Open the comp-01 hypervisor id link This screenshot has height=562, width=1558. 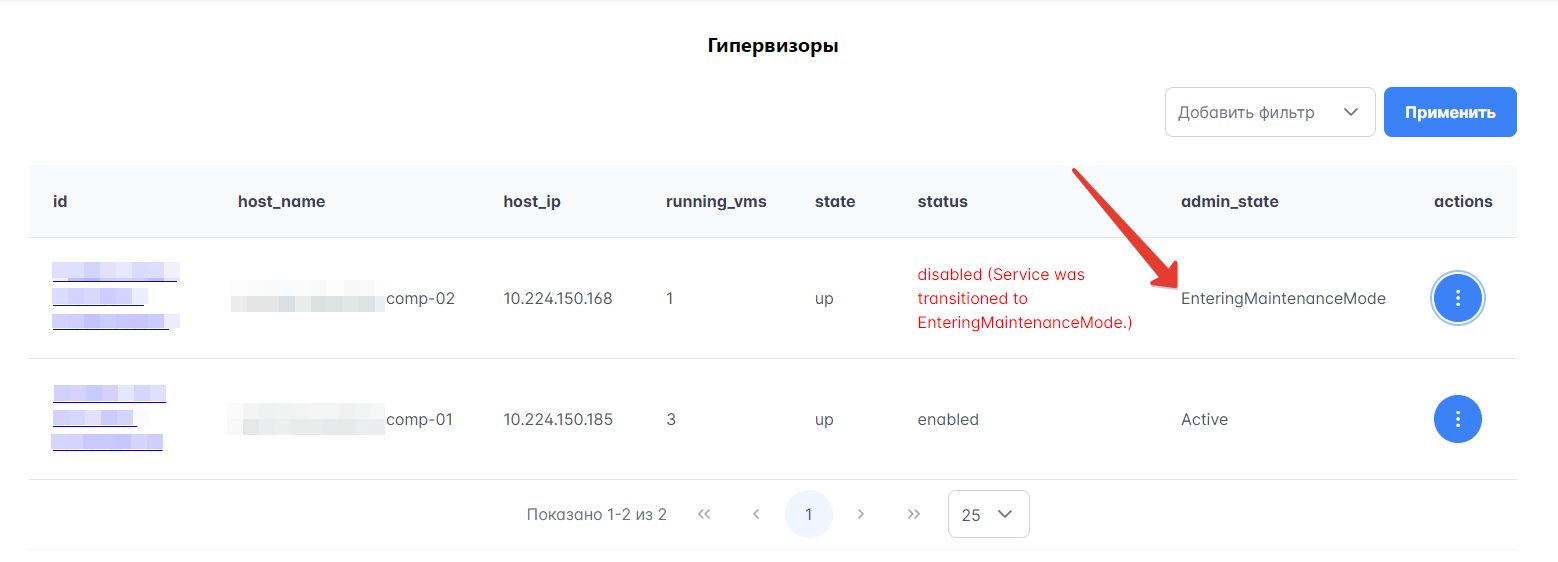pos(108,418)
